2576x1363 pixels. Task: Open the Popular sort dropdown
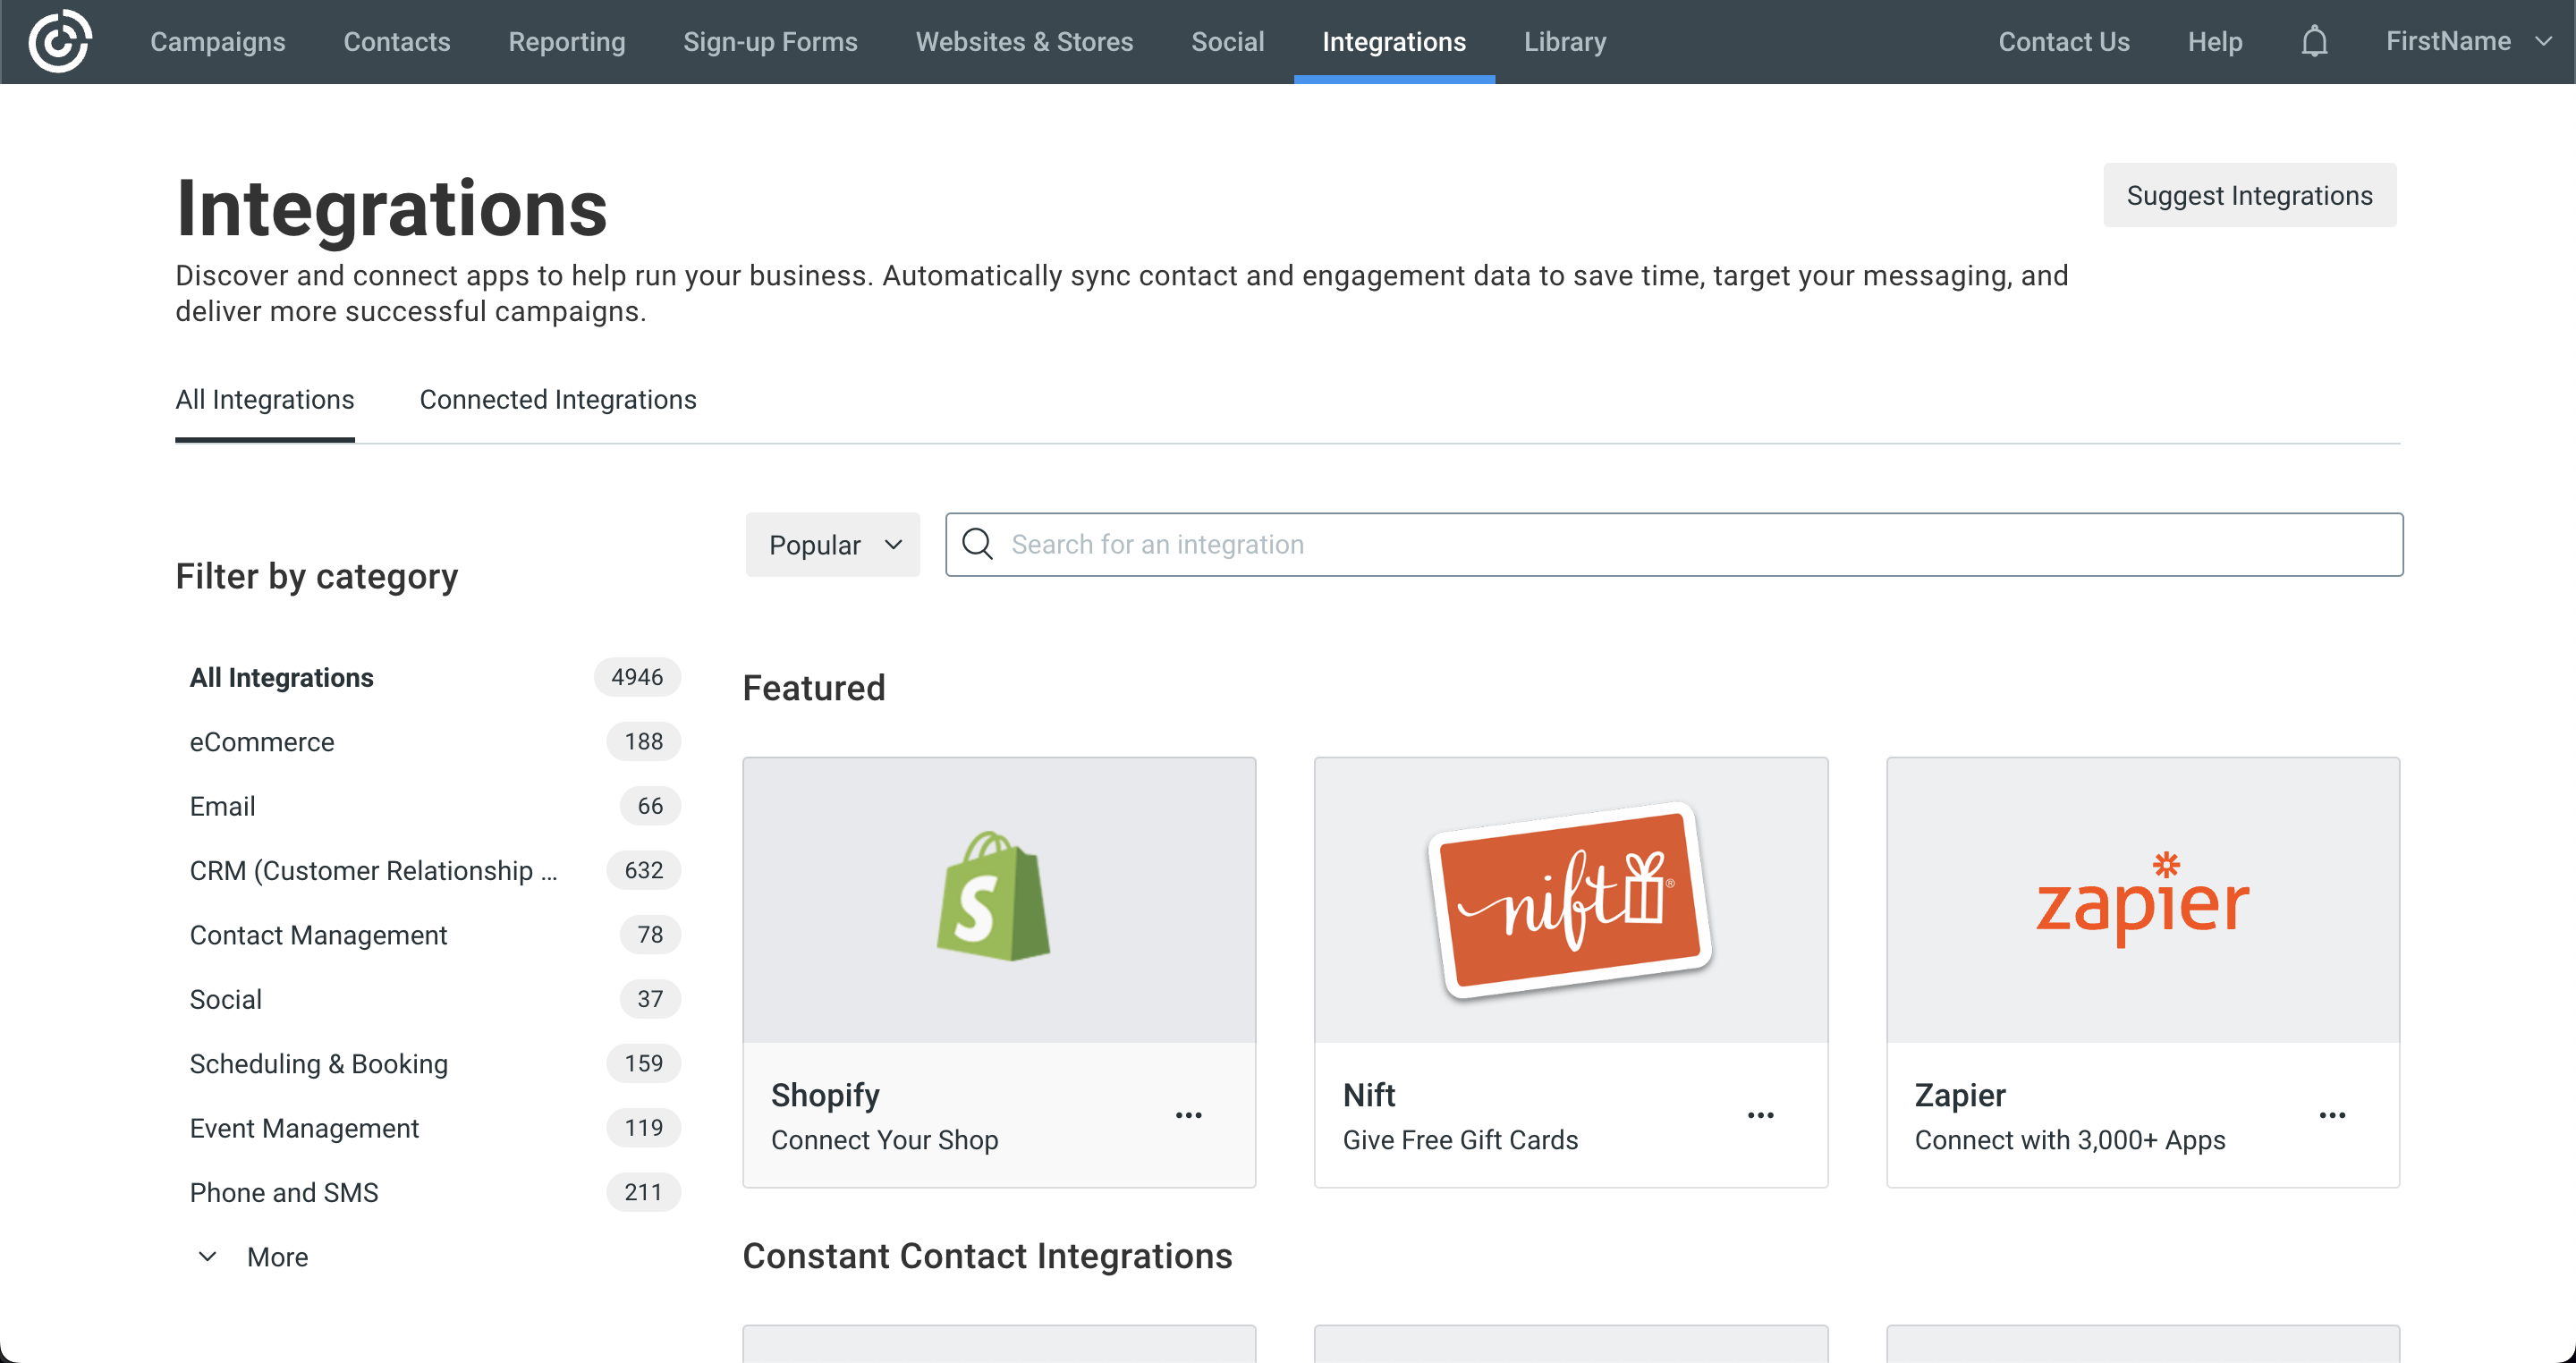tap(832, 545)
